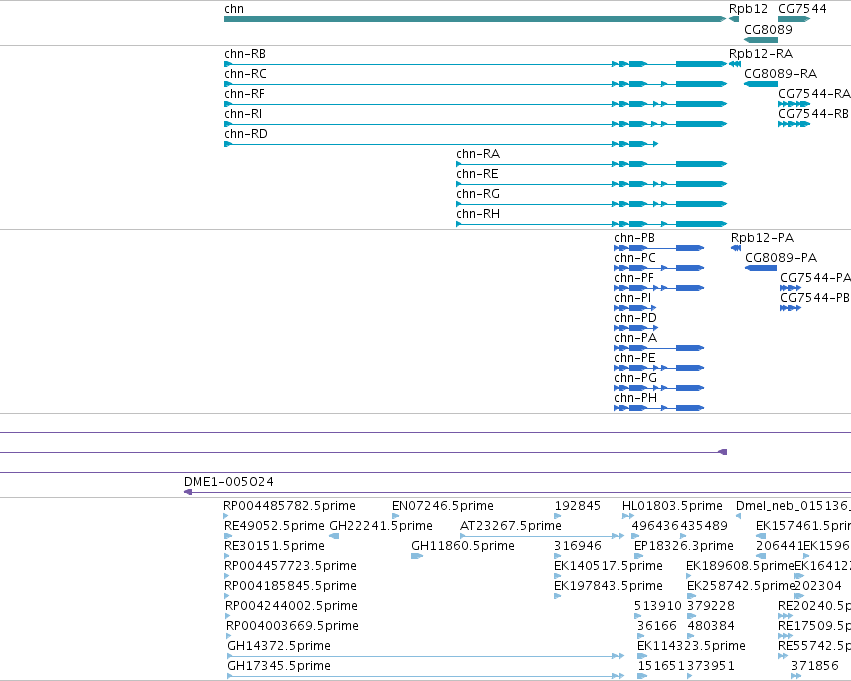Select the CG7544 gene label
The image size is (851, 681).
pos(802,9)
